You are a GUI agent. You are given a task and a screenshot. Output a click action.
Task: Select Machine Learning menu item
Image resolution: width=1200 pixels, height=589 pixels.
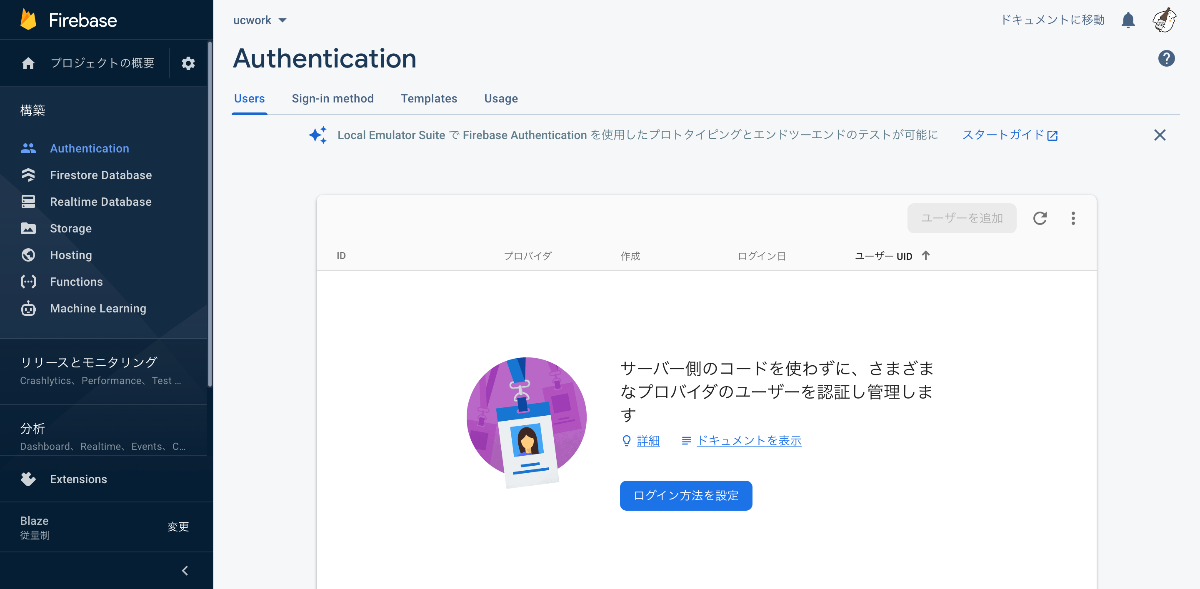pyautogui.click(x=98, y=309)
